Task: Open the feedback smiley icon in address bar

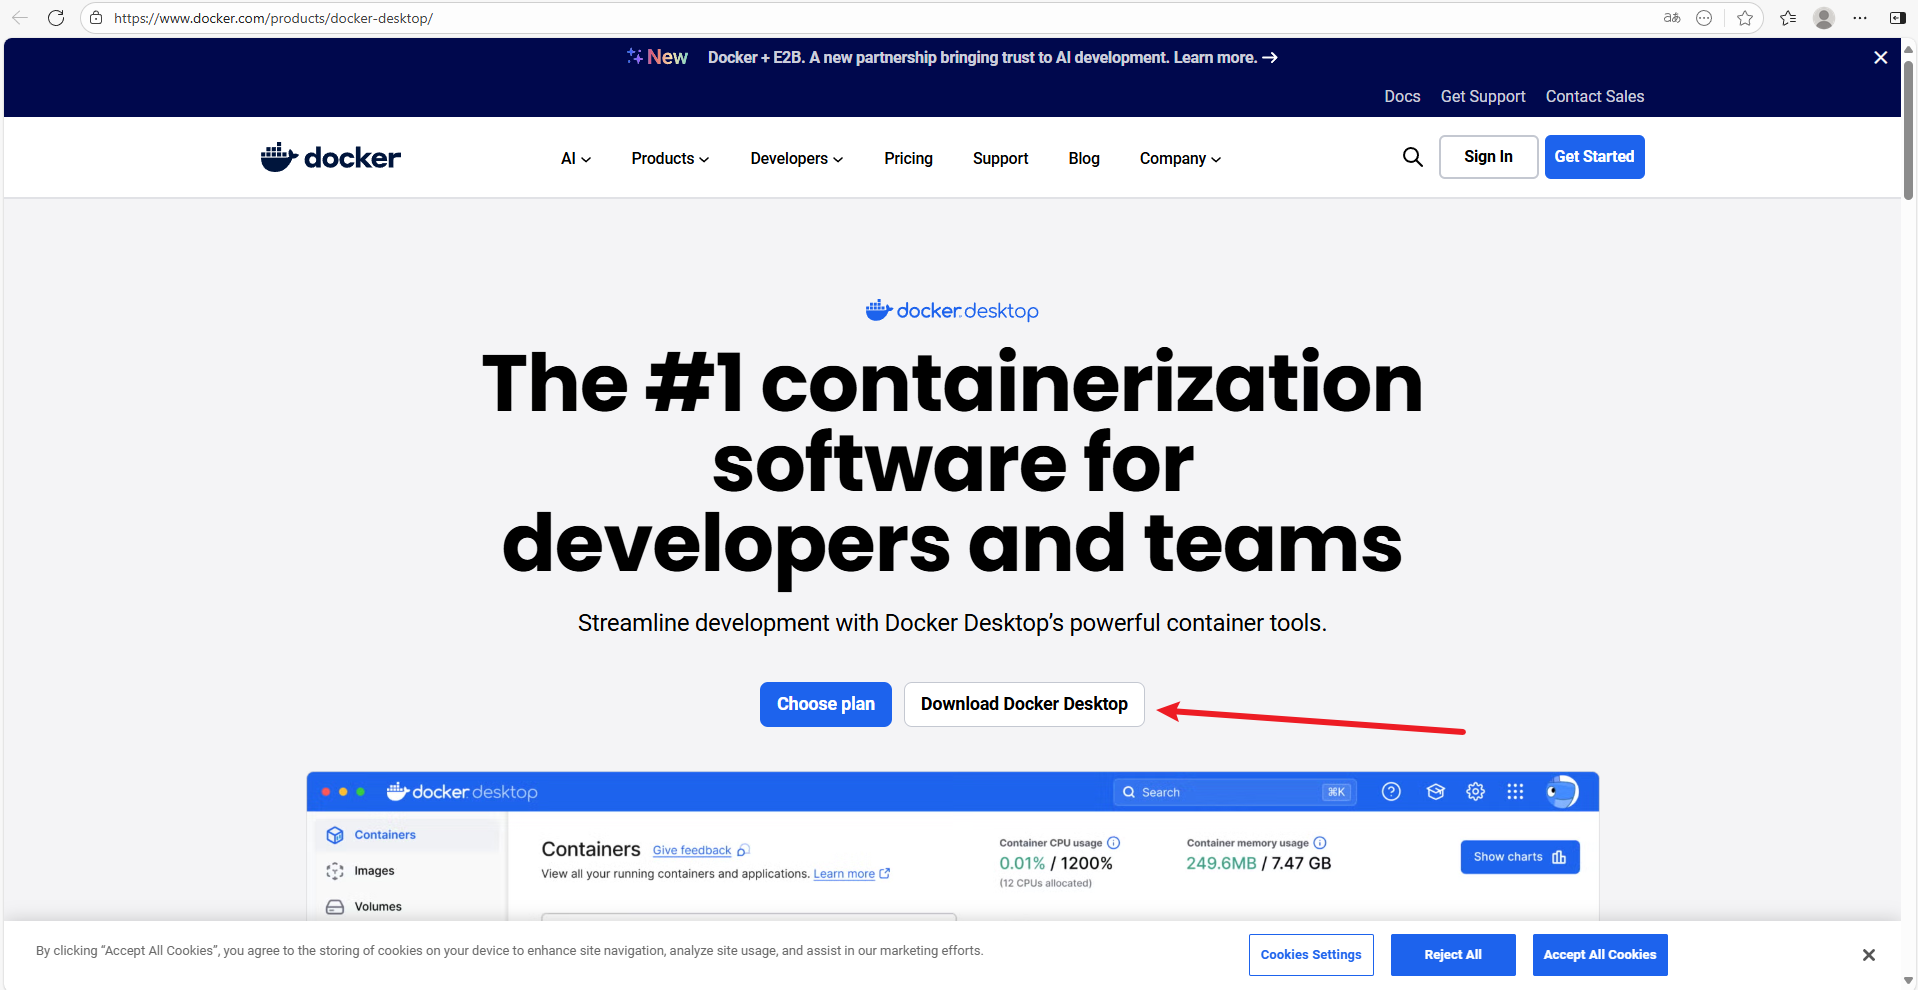Action: tap(1705, 18)
